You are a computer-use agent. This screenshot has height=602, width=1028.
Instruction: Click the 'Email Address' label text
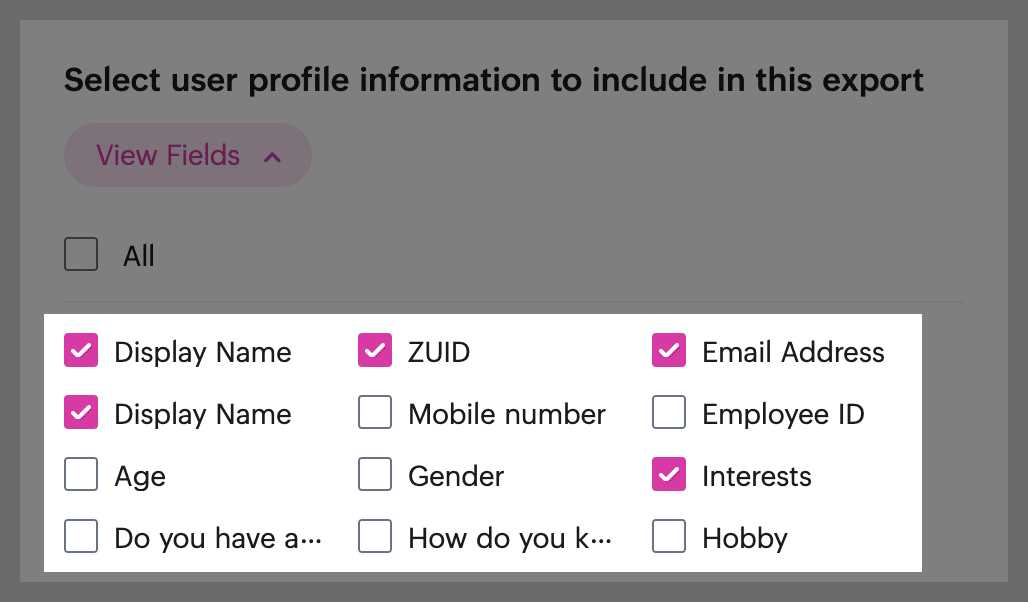coord(793,352)
